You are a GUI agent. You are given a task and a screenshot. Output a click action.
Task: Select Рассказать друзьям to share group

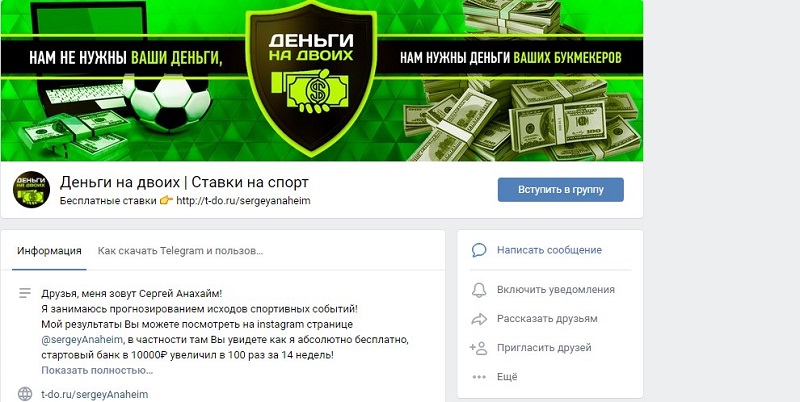point(547,319)
